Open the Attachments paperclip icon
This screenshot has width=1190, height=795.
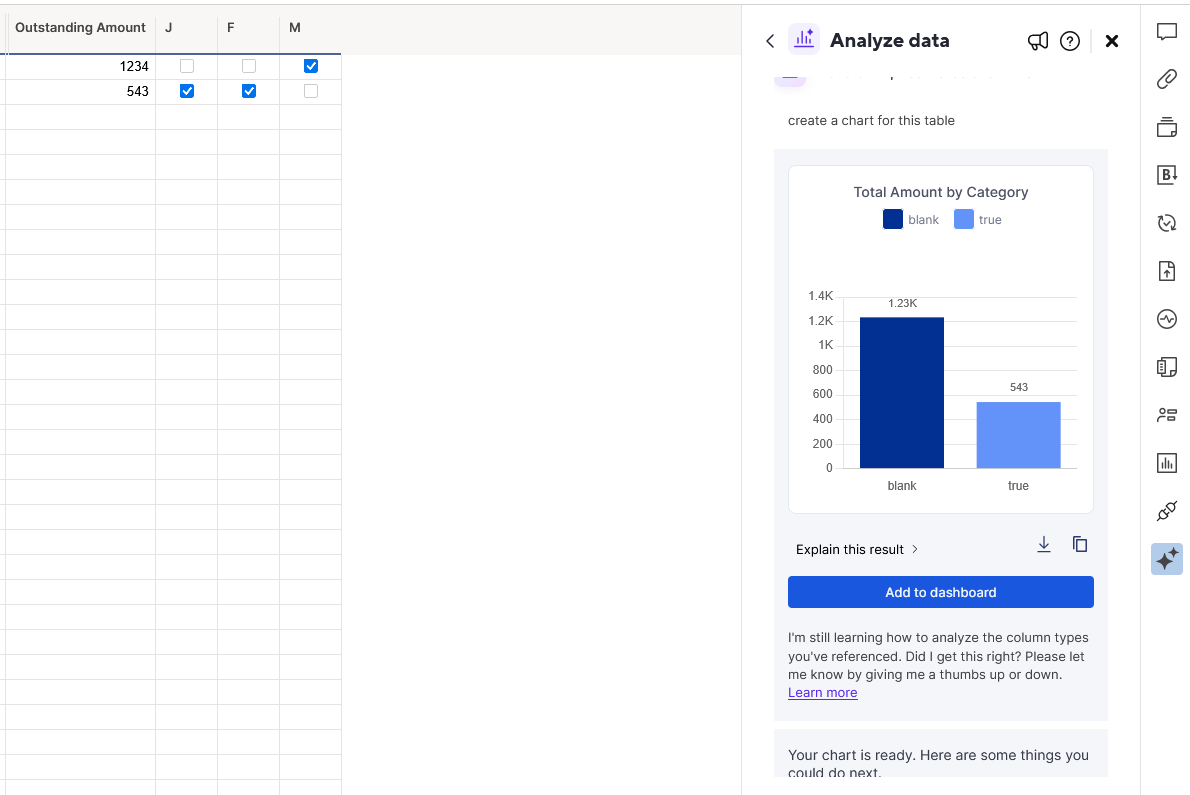(1166, 79)
